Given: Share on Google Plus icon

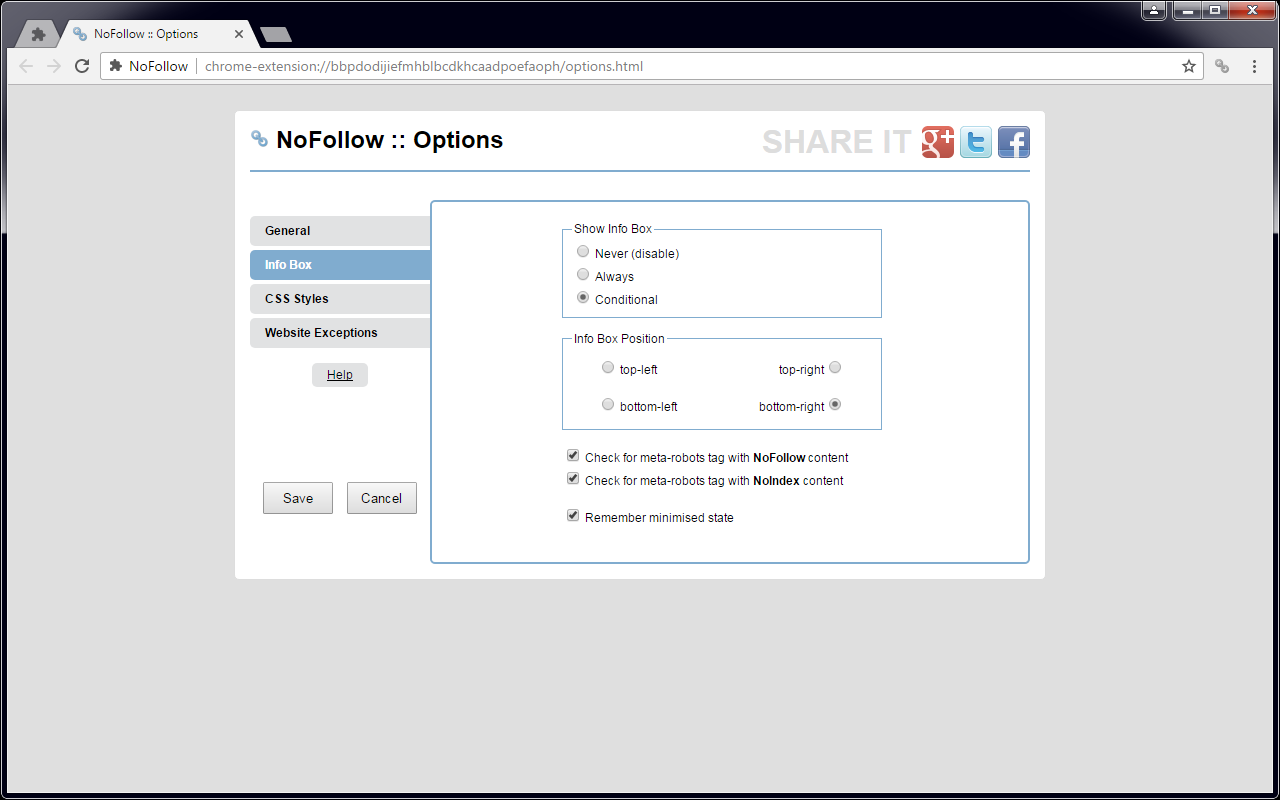Looking at the screenshot, I should (938, 142).
